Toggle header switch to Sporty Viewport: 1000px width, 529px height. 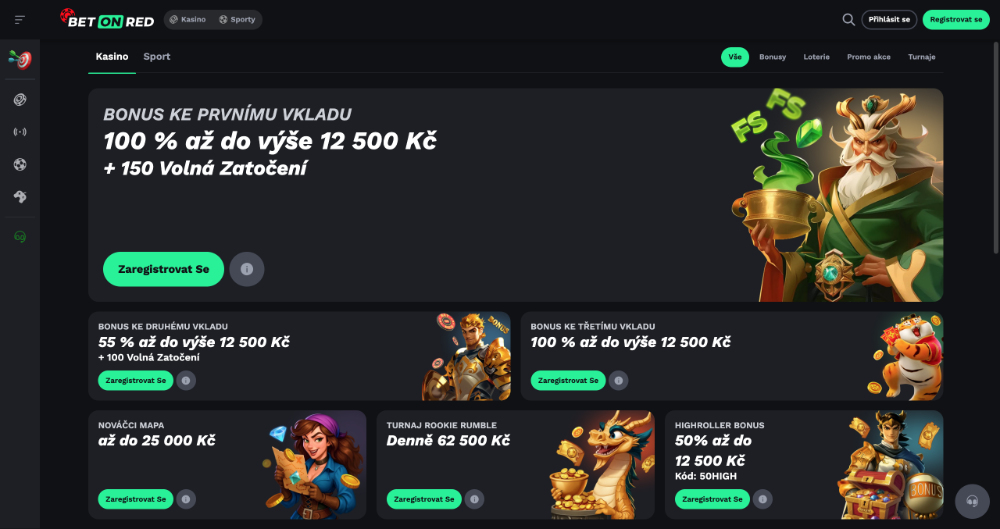(x=237, y=20)
